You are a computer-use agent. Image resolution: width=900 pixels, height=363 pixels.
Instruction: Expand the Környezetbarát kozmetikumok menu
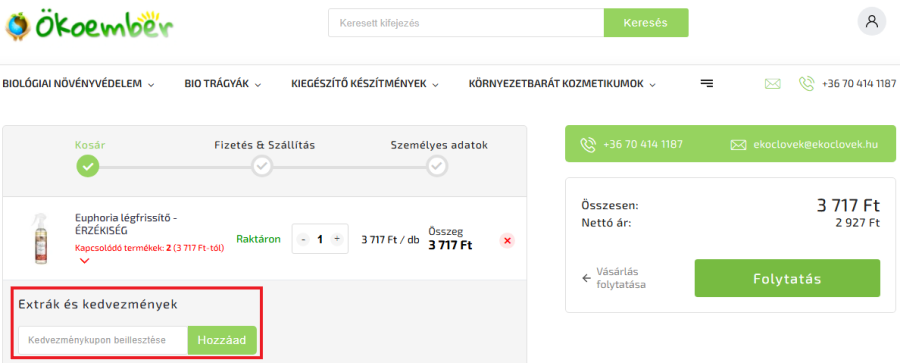point(562,84)
